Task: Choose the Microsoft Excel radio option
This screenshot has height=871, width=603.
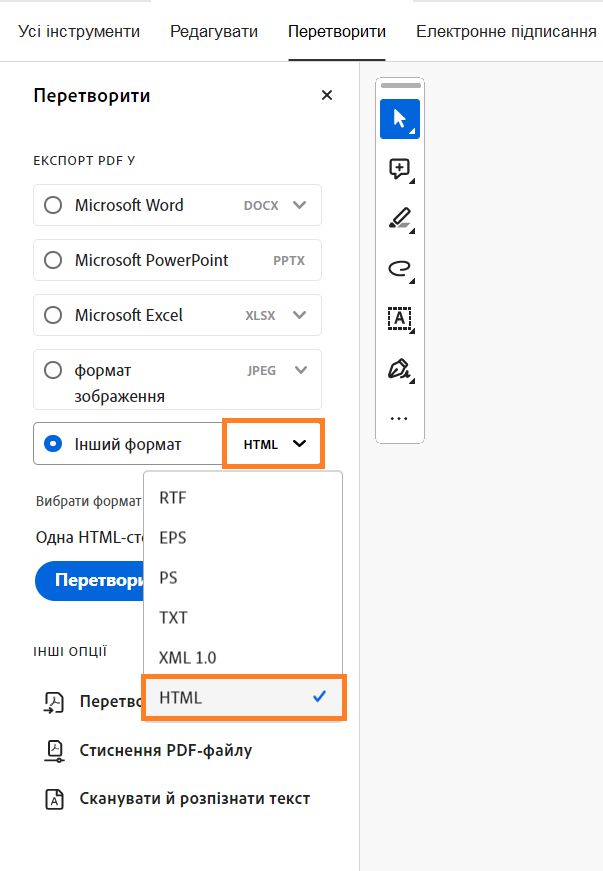Action: pos(53,315)
